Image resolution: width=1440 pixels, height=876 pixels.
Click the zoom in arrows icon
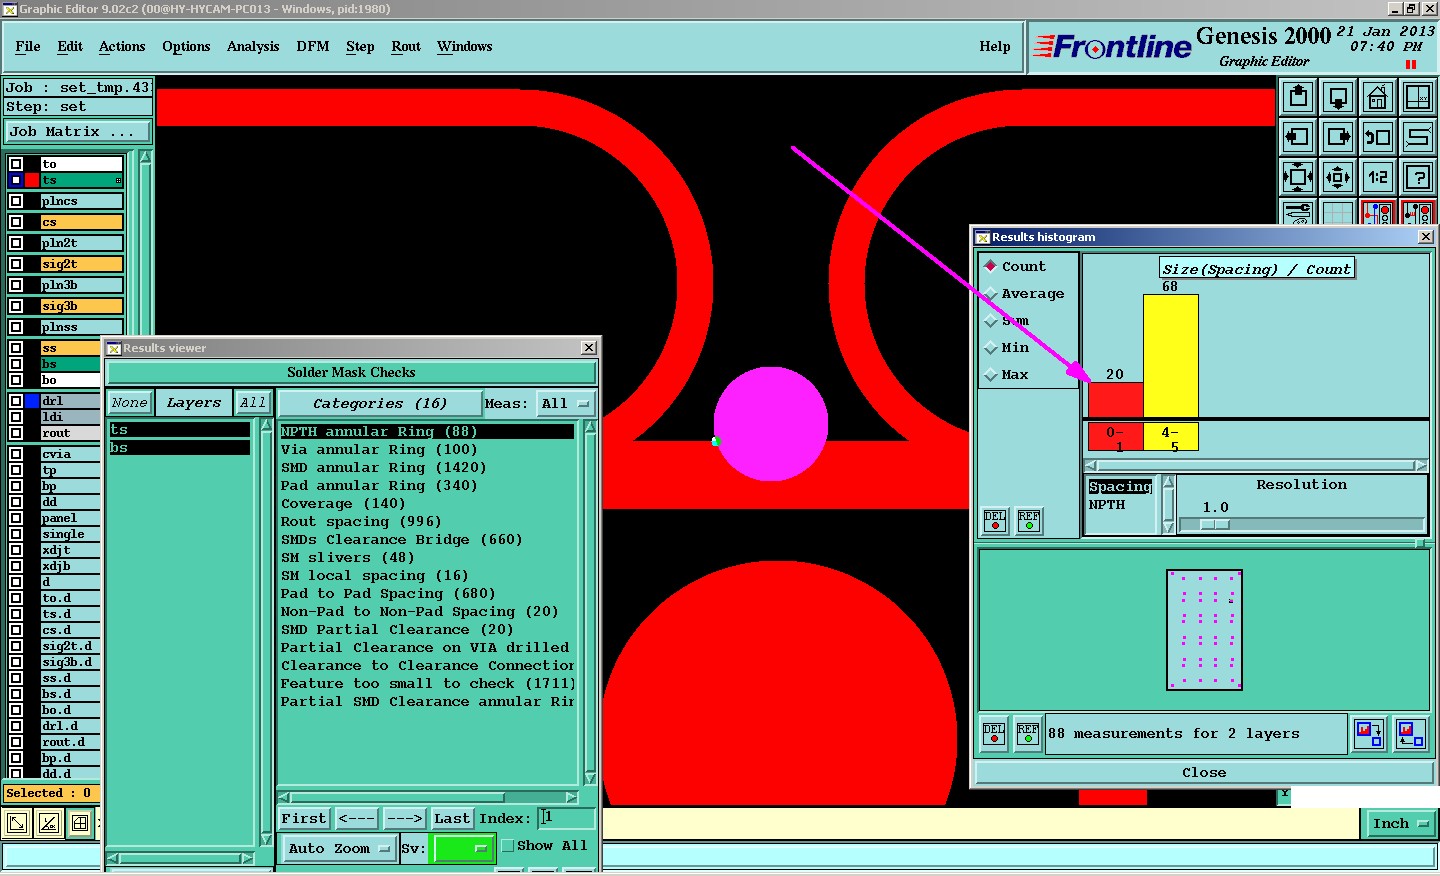click(1298, 177)
